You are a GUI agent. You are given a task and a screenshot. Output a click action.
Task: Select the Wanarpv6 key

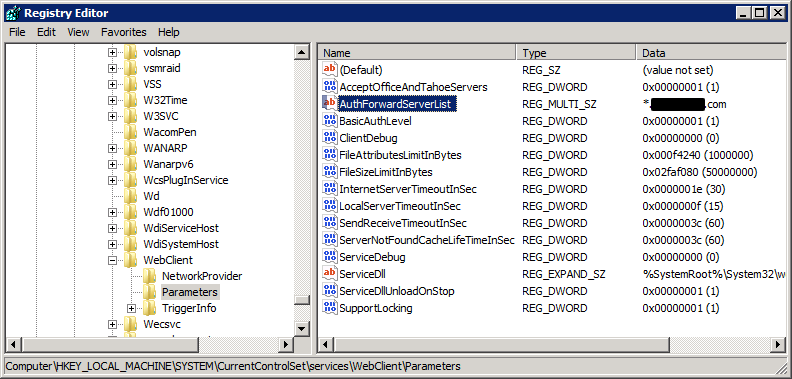pyautogui.click(x=168, y=164)
